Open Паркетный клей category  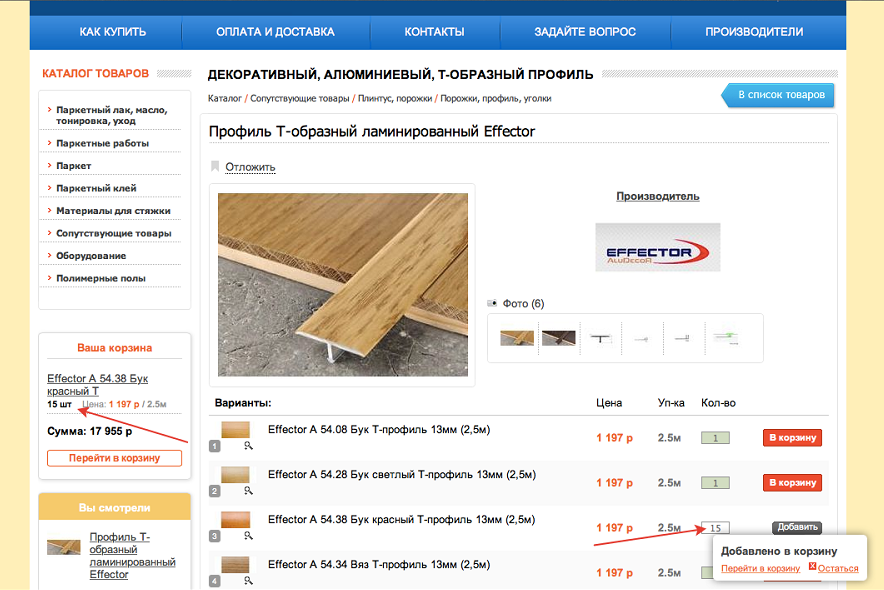(x=96, y=188)
